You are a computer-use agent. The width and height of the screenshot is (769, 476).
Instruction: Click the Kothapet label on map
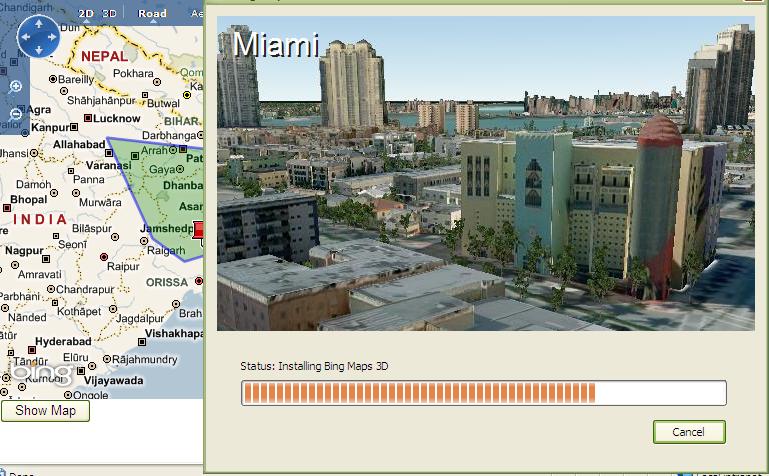[79, 312]
